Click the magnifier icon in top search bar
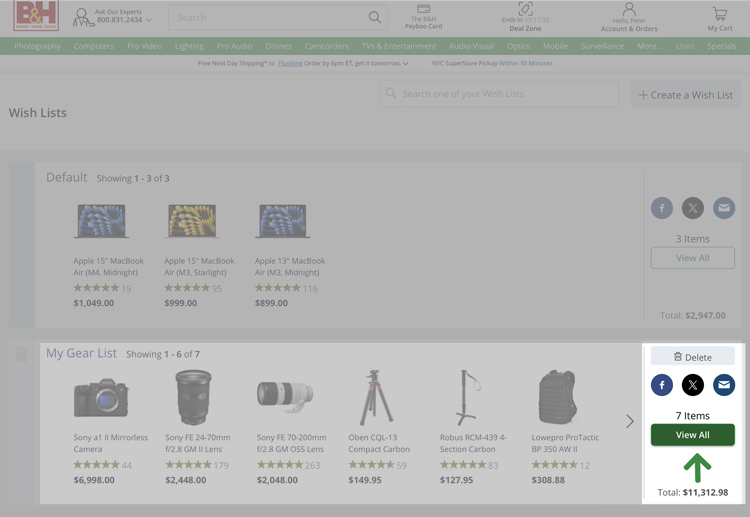 coord(375,18)
